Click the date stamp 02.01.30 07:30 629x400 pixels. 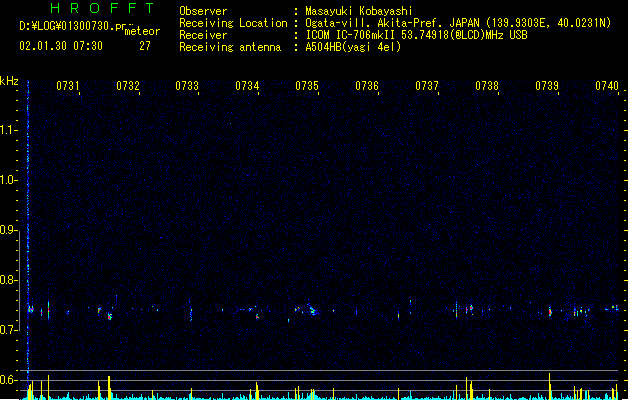61,46
